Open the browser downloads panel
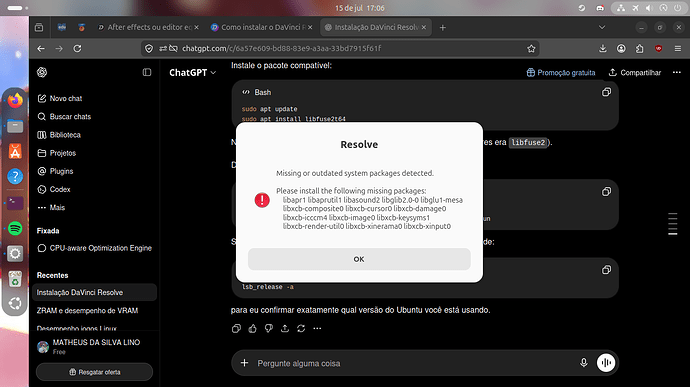Viewport: 690px width, 387px height. coord(602,48)
